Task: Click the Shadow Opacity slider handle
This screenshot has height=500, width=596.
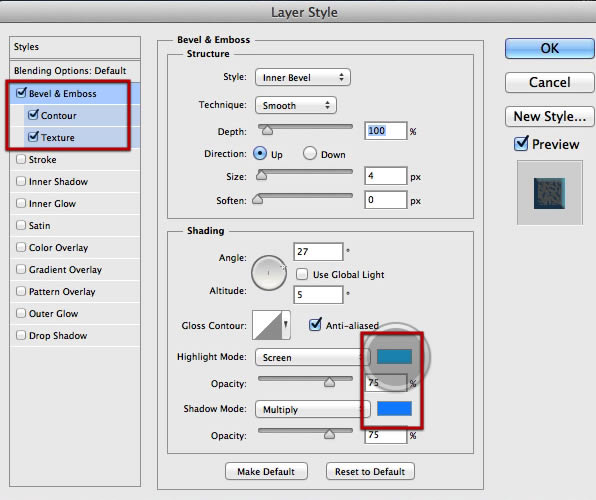Action: [x=330, y=434]
